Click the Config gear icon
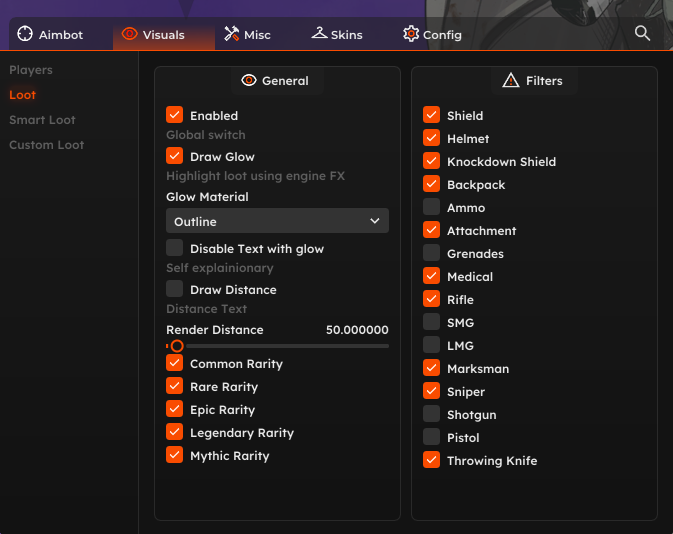 [x=410, y=34]
